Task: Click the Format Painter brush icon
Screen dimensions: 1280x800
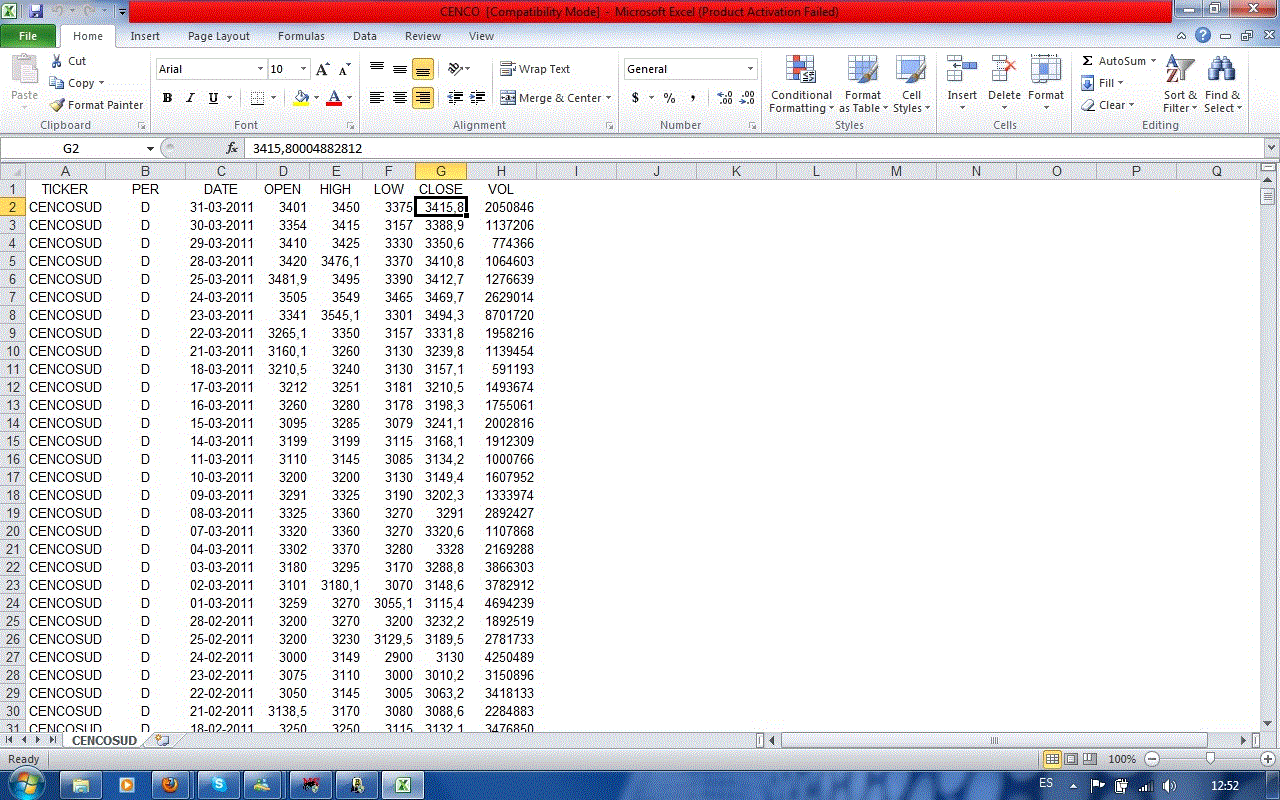Action: 57,105
